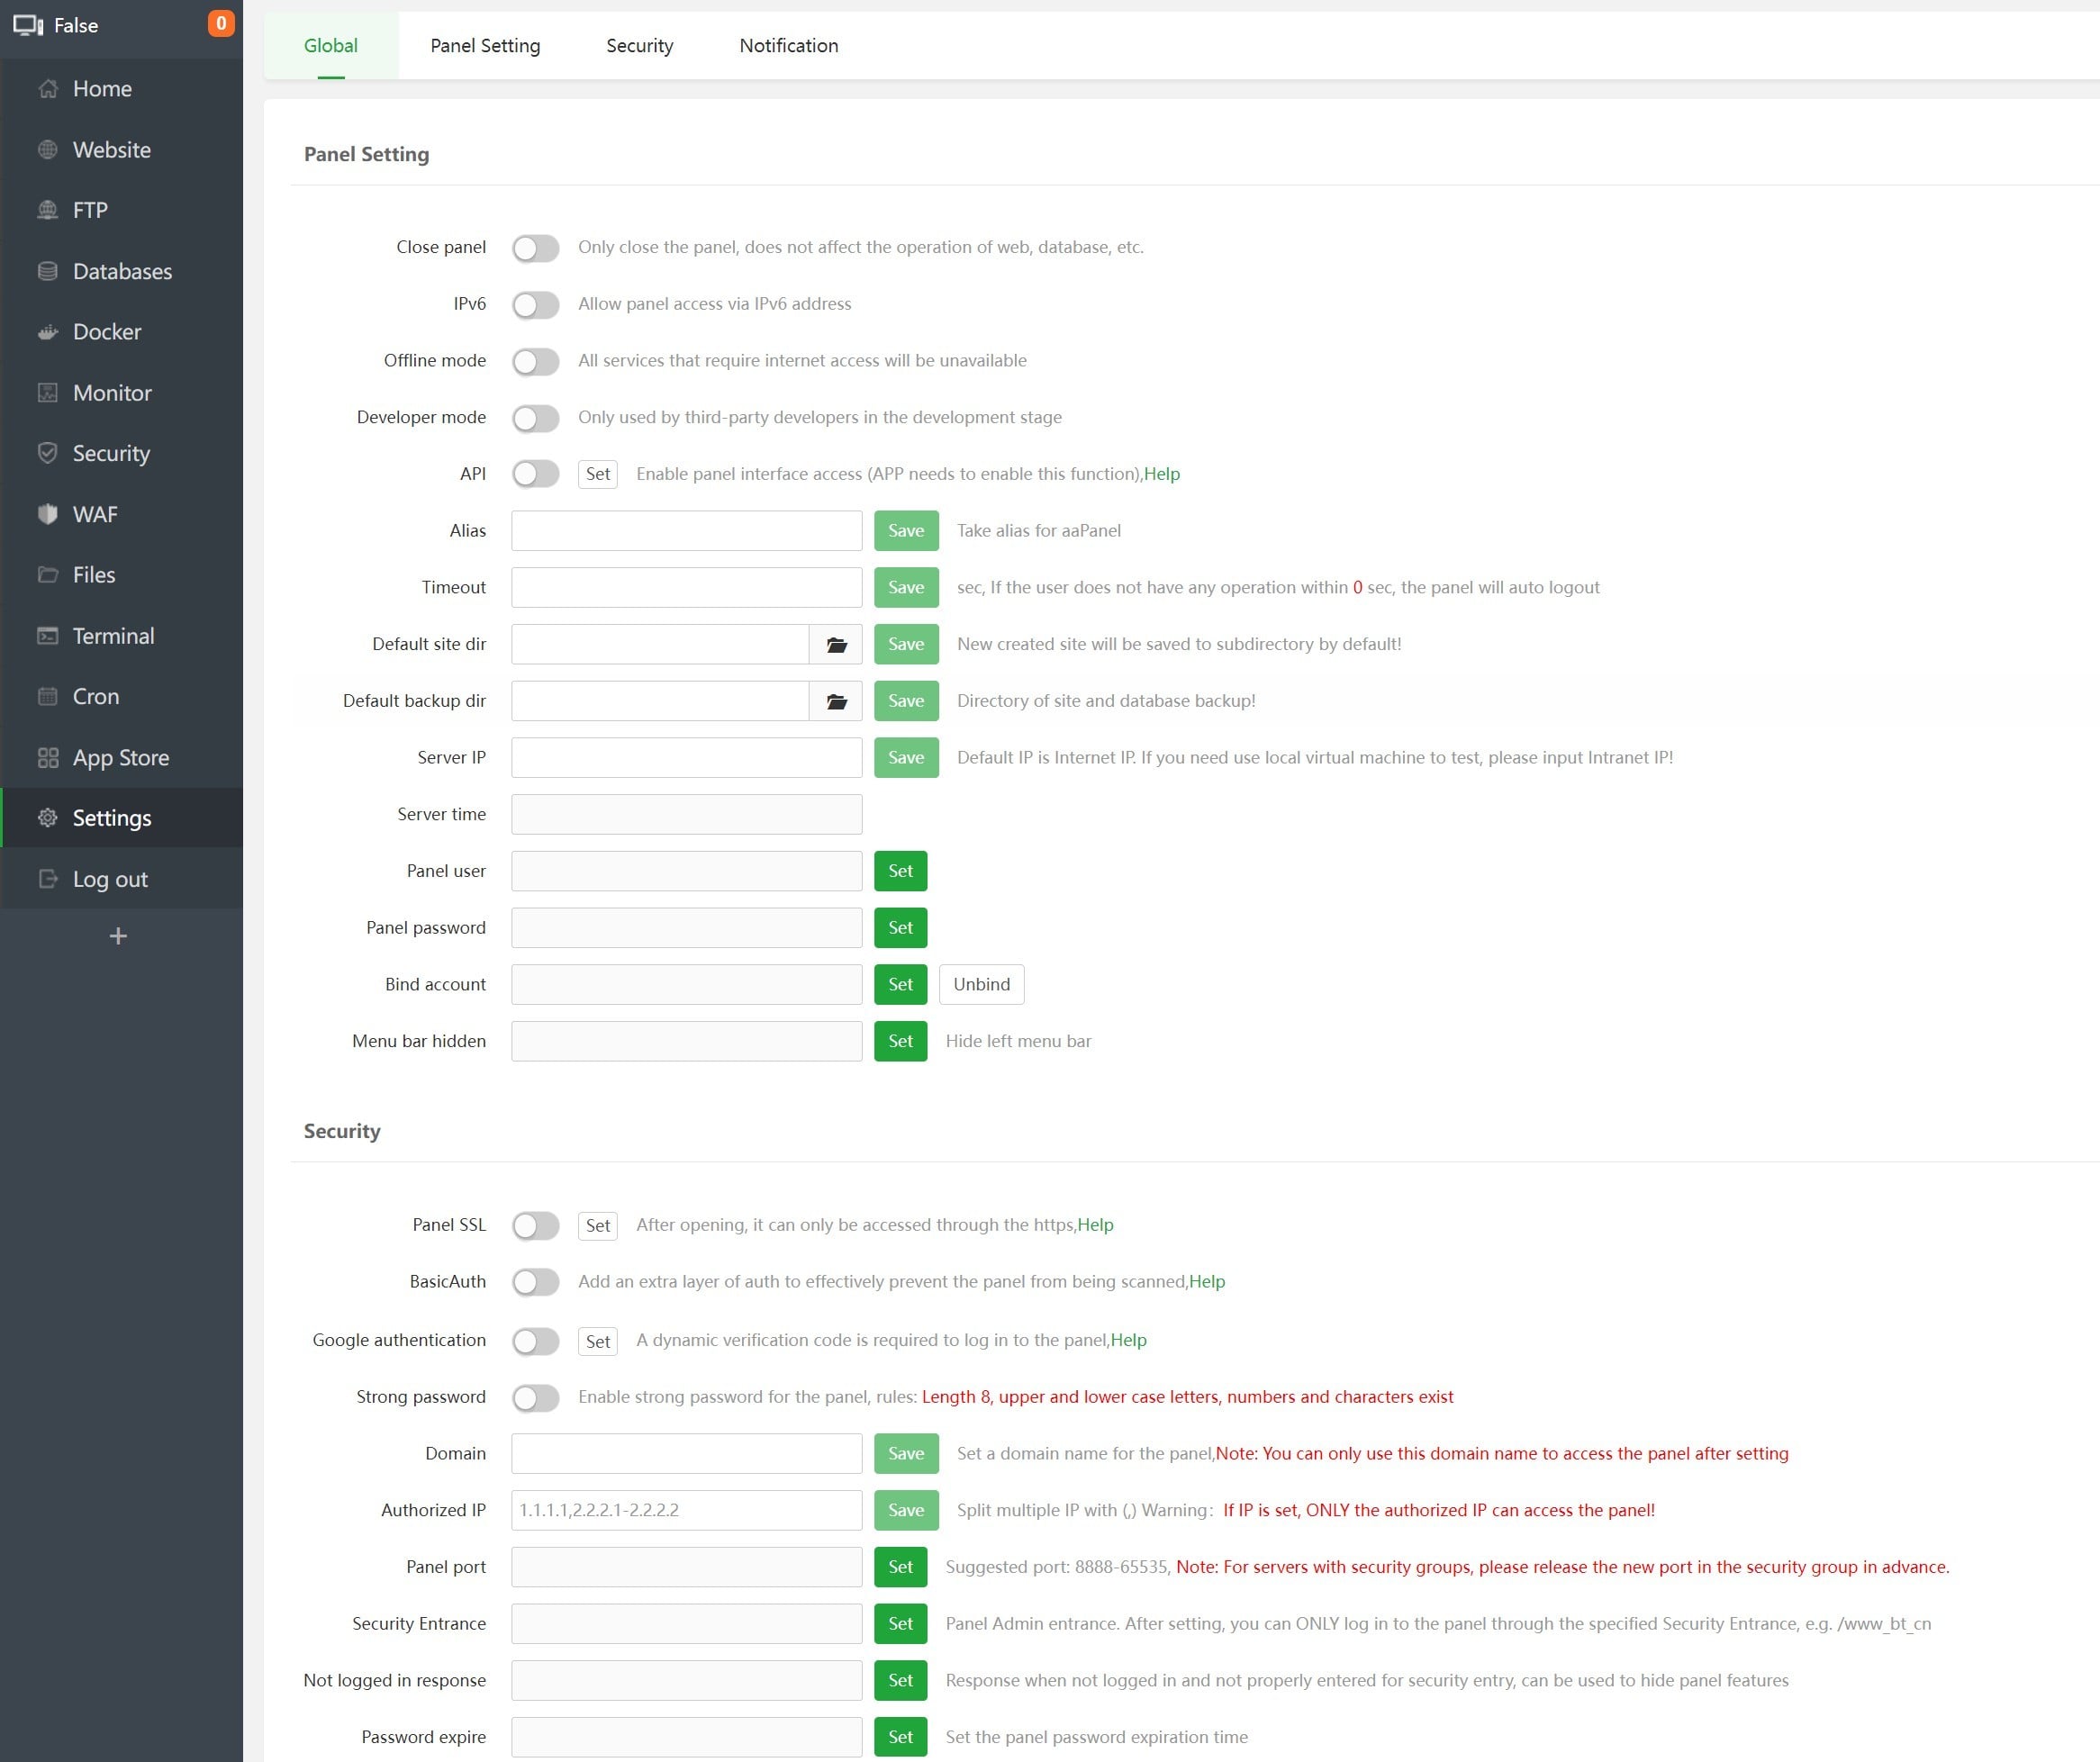Open the Panel Setting tab
The image size is (2100, 1762).
click(485, 45)
